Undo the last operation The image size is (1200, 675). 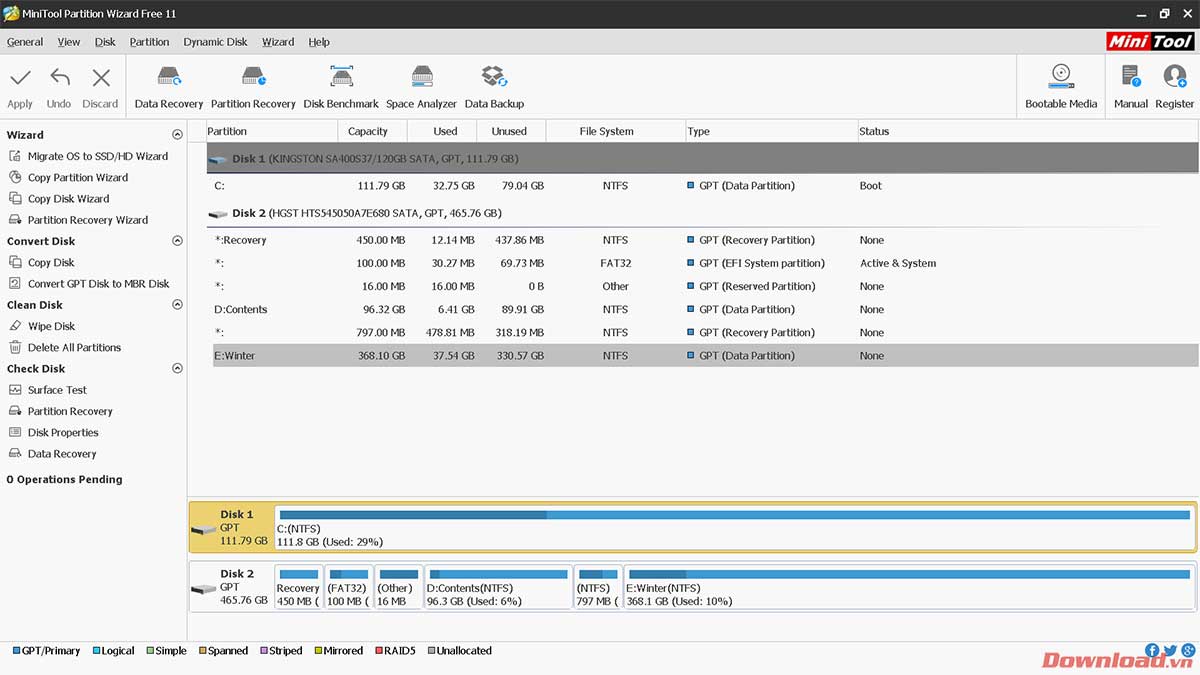click(59, 87)
